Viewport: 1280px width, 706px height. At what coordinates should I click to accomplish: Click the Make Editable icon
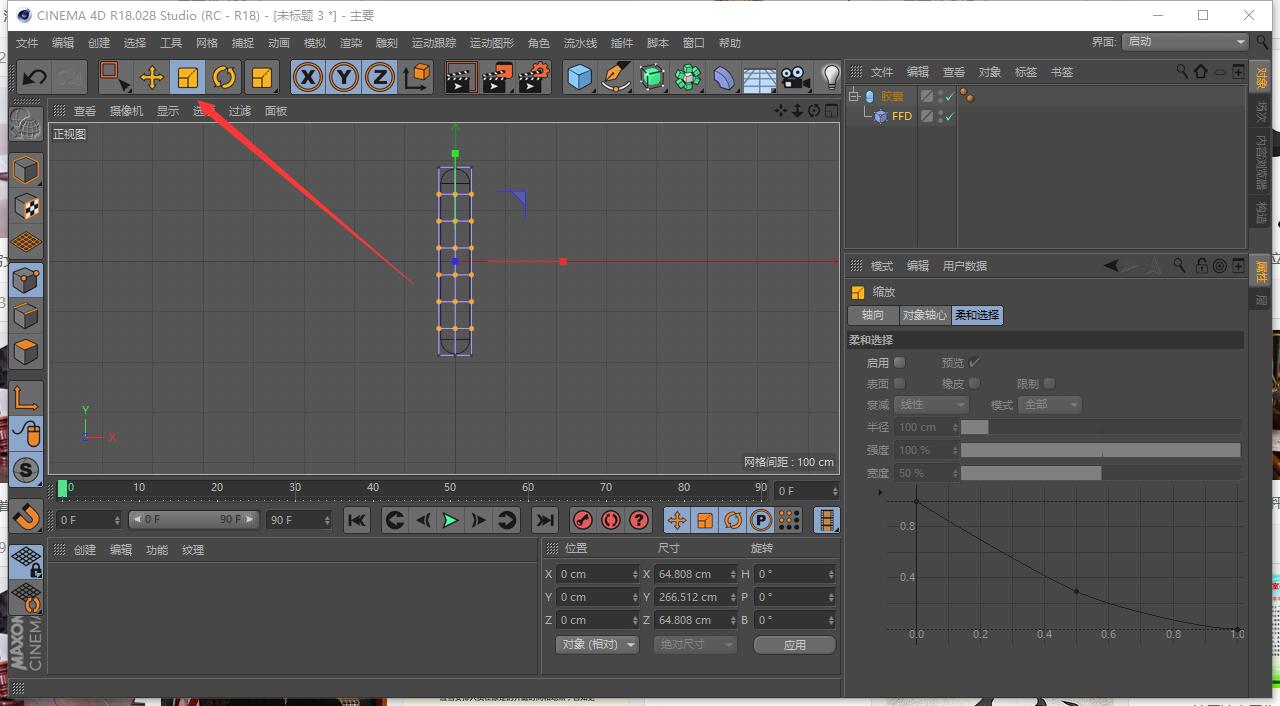[26, 124]
